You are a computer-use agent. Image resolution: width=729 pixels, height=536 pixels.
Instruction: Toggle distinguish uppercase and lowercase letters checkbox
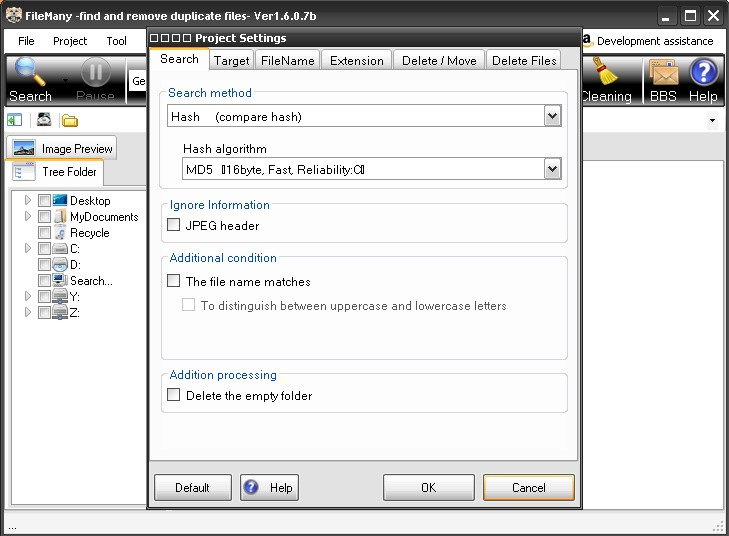point(188,305)
